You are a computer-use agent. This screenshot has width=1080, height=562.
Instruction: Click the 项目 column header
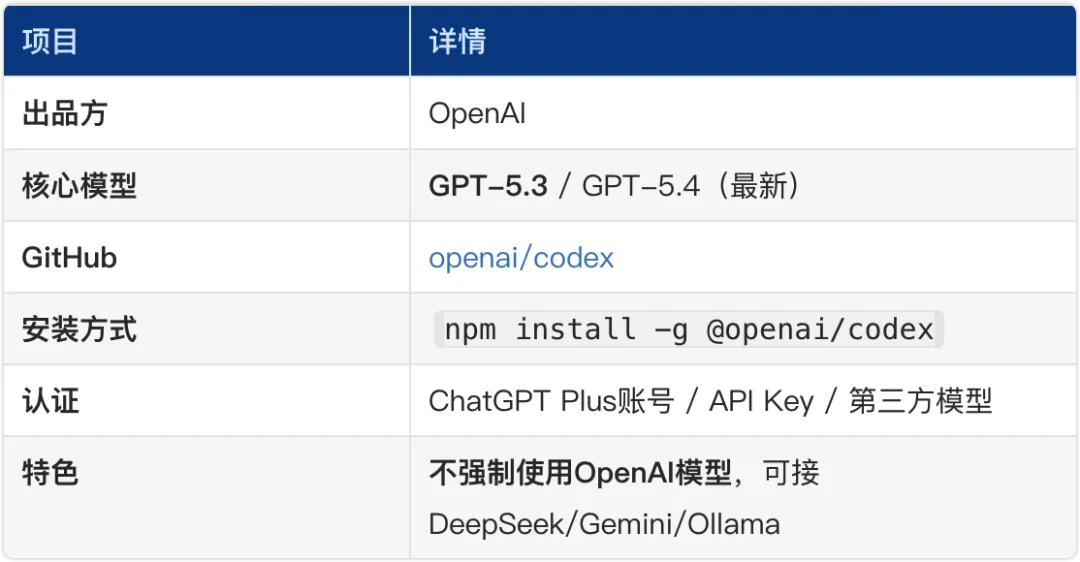coord(50,41)
